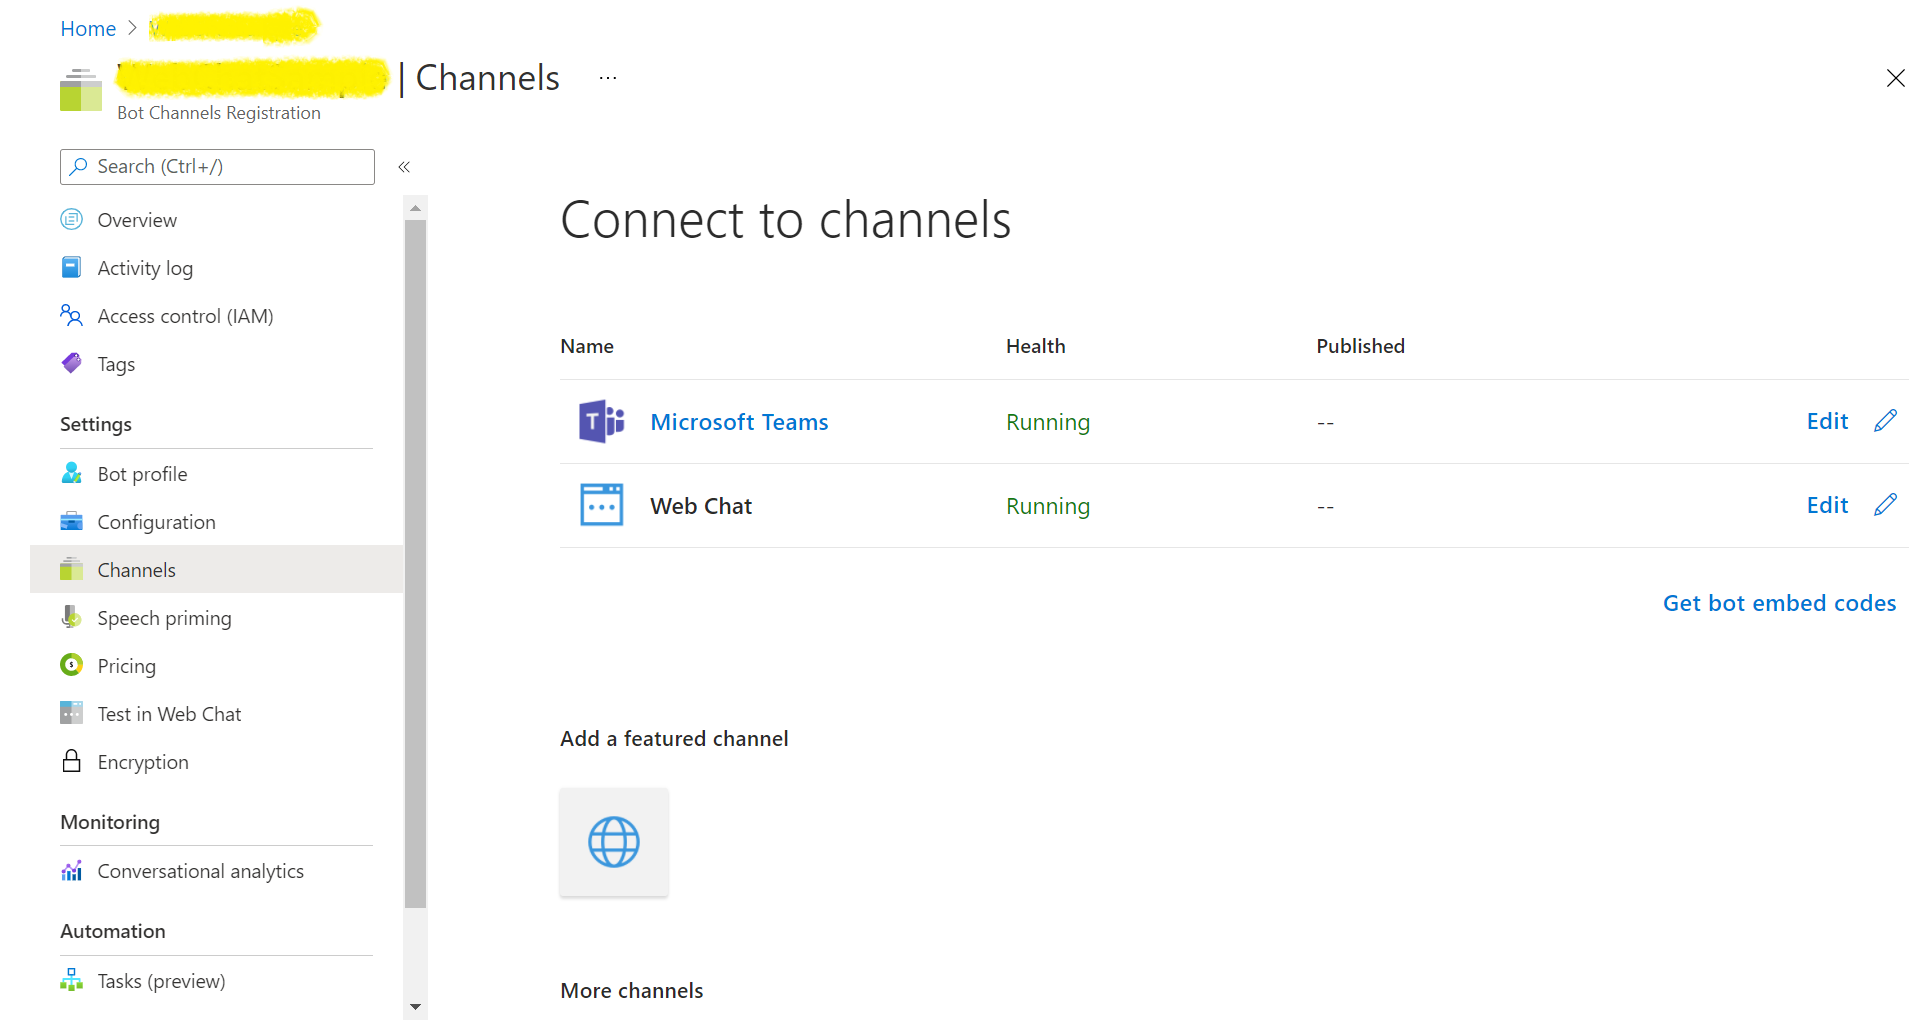Image resolution: width=1920 pixels, height=1025 pixels.
Task: Click the Activity log icon
Action: pos(71,267)
